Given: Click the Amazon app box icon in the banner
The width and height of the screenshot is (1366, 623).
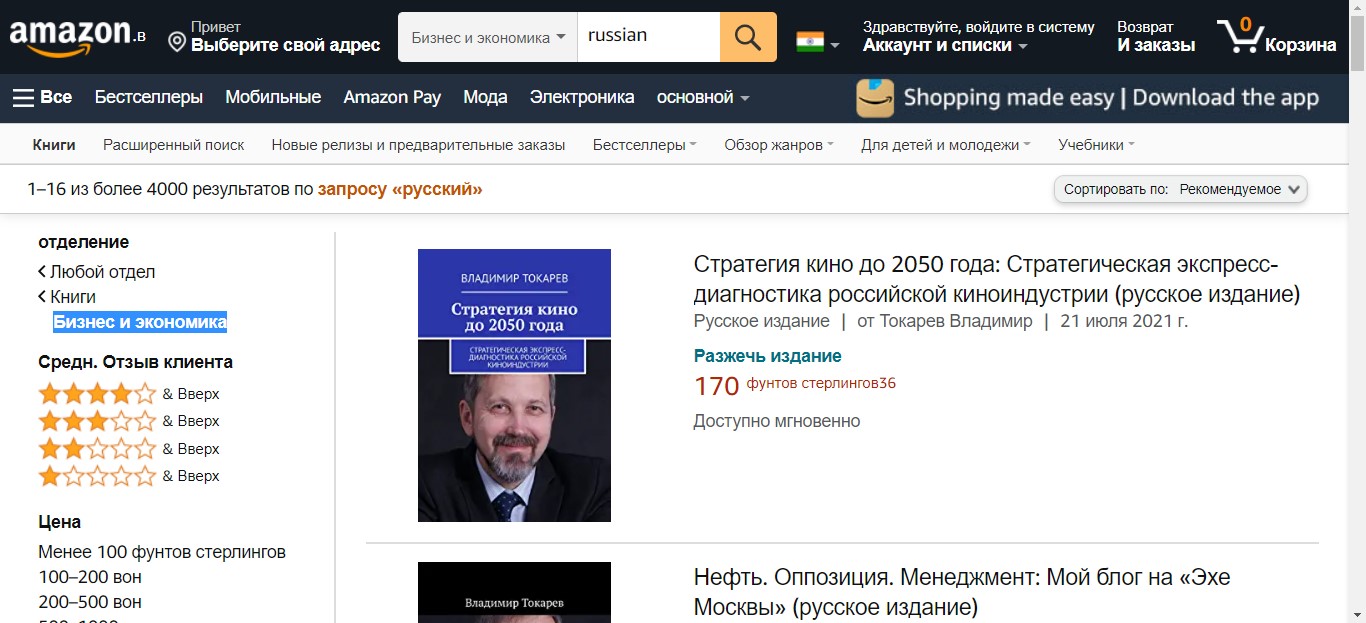Looking at the screenshot, I should [875, 98].
